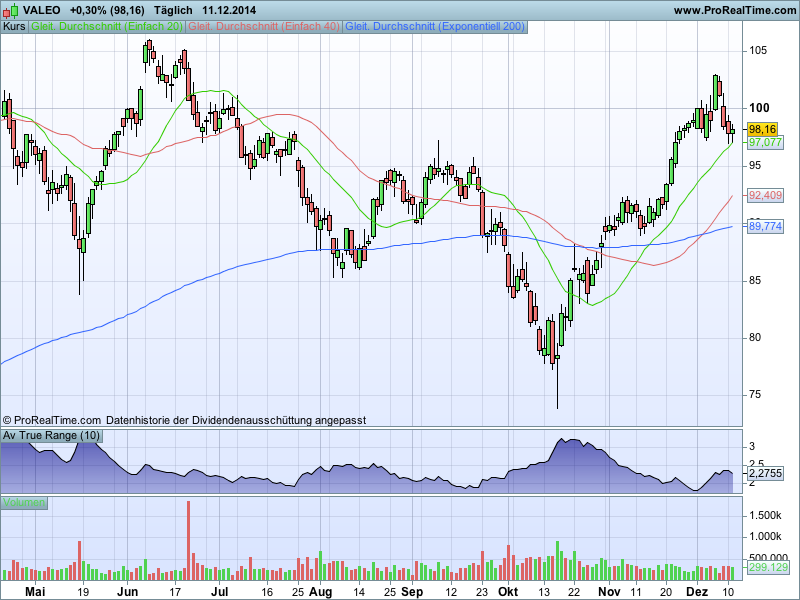Select the Gleit. Durchschnitt (Exponentiell 200) label

pos(435,27)
